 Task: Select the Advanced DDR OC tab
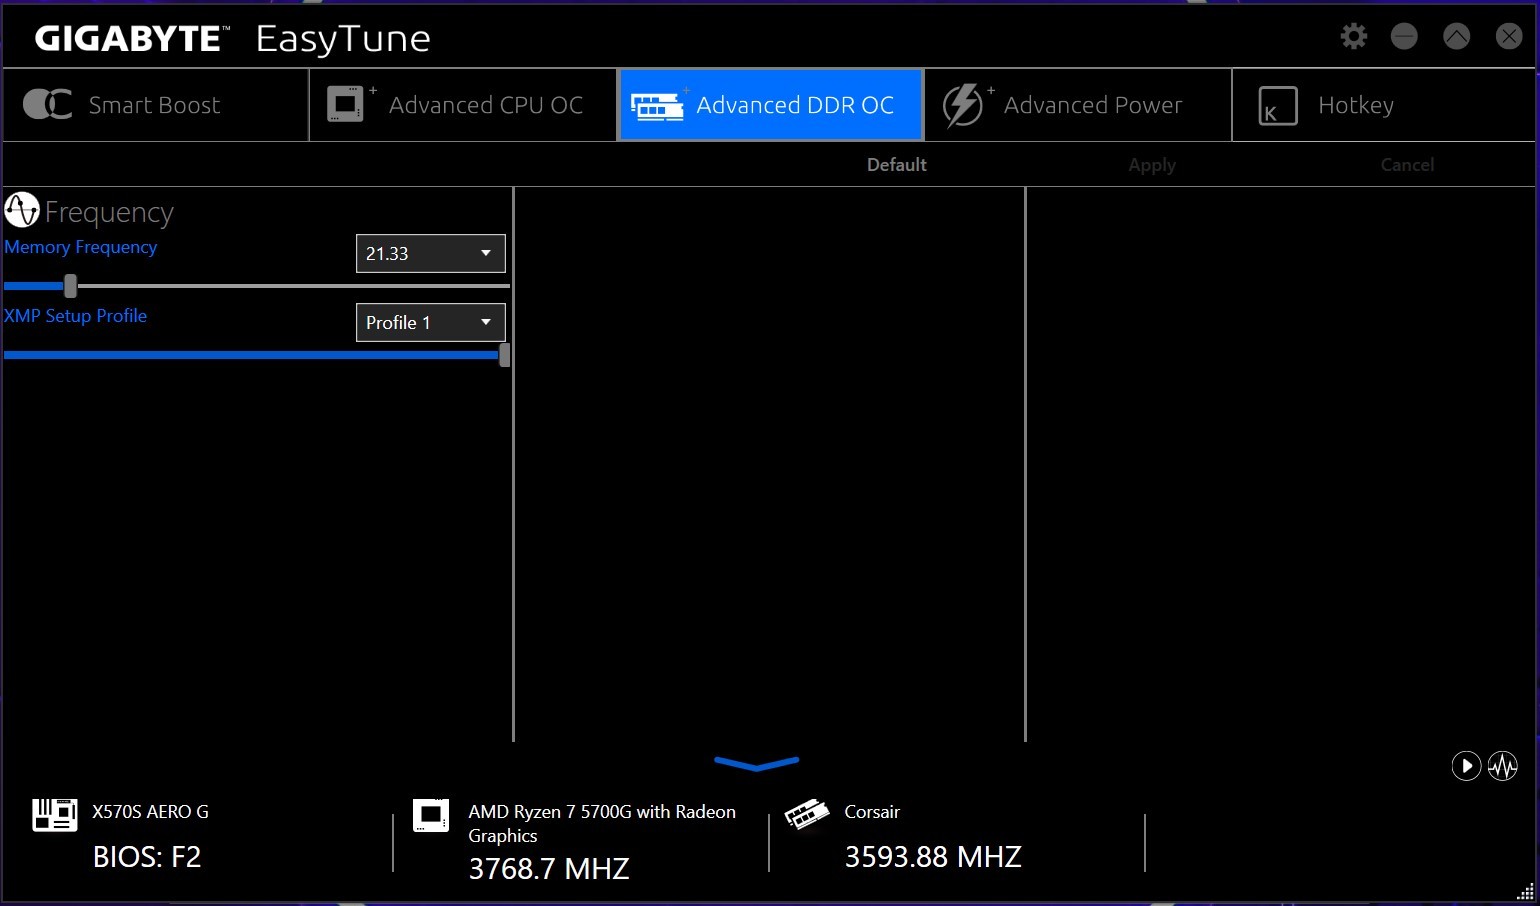pos(771,105)
